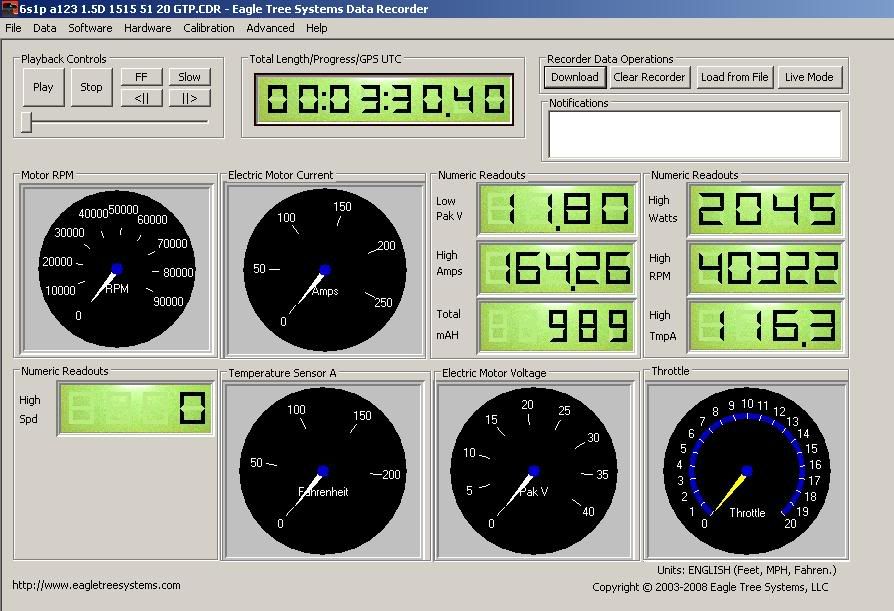
Task: Open the Advanced menu
Action: [270, 28]
